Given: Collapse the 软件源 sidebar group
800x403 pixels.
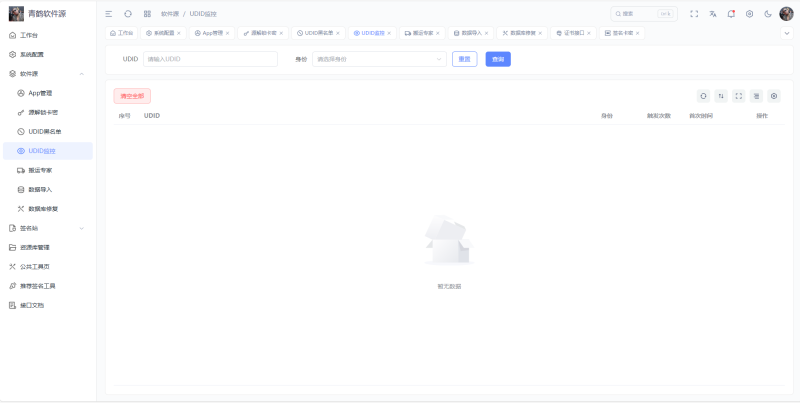Looking at the screenshot, I should (x=48, y=74).
